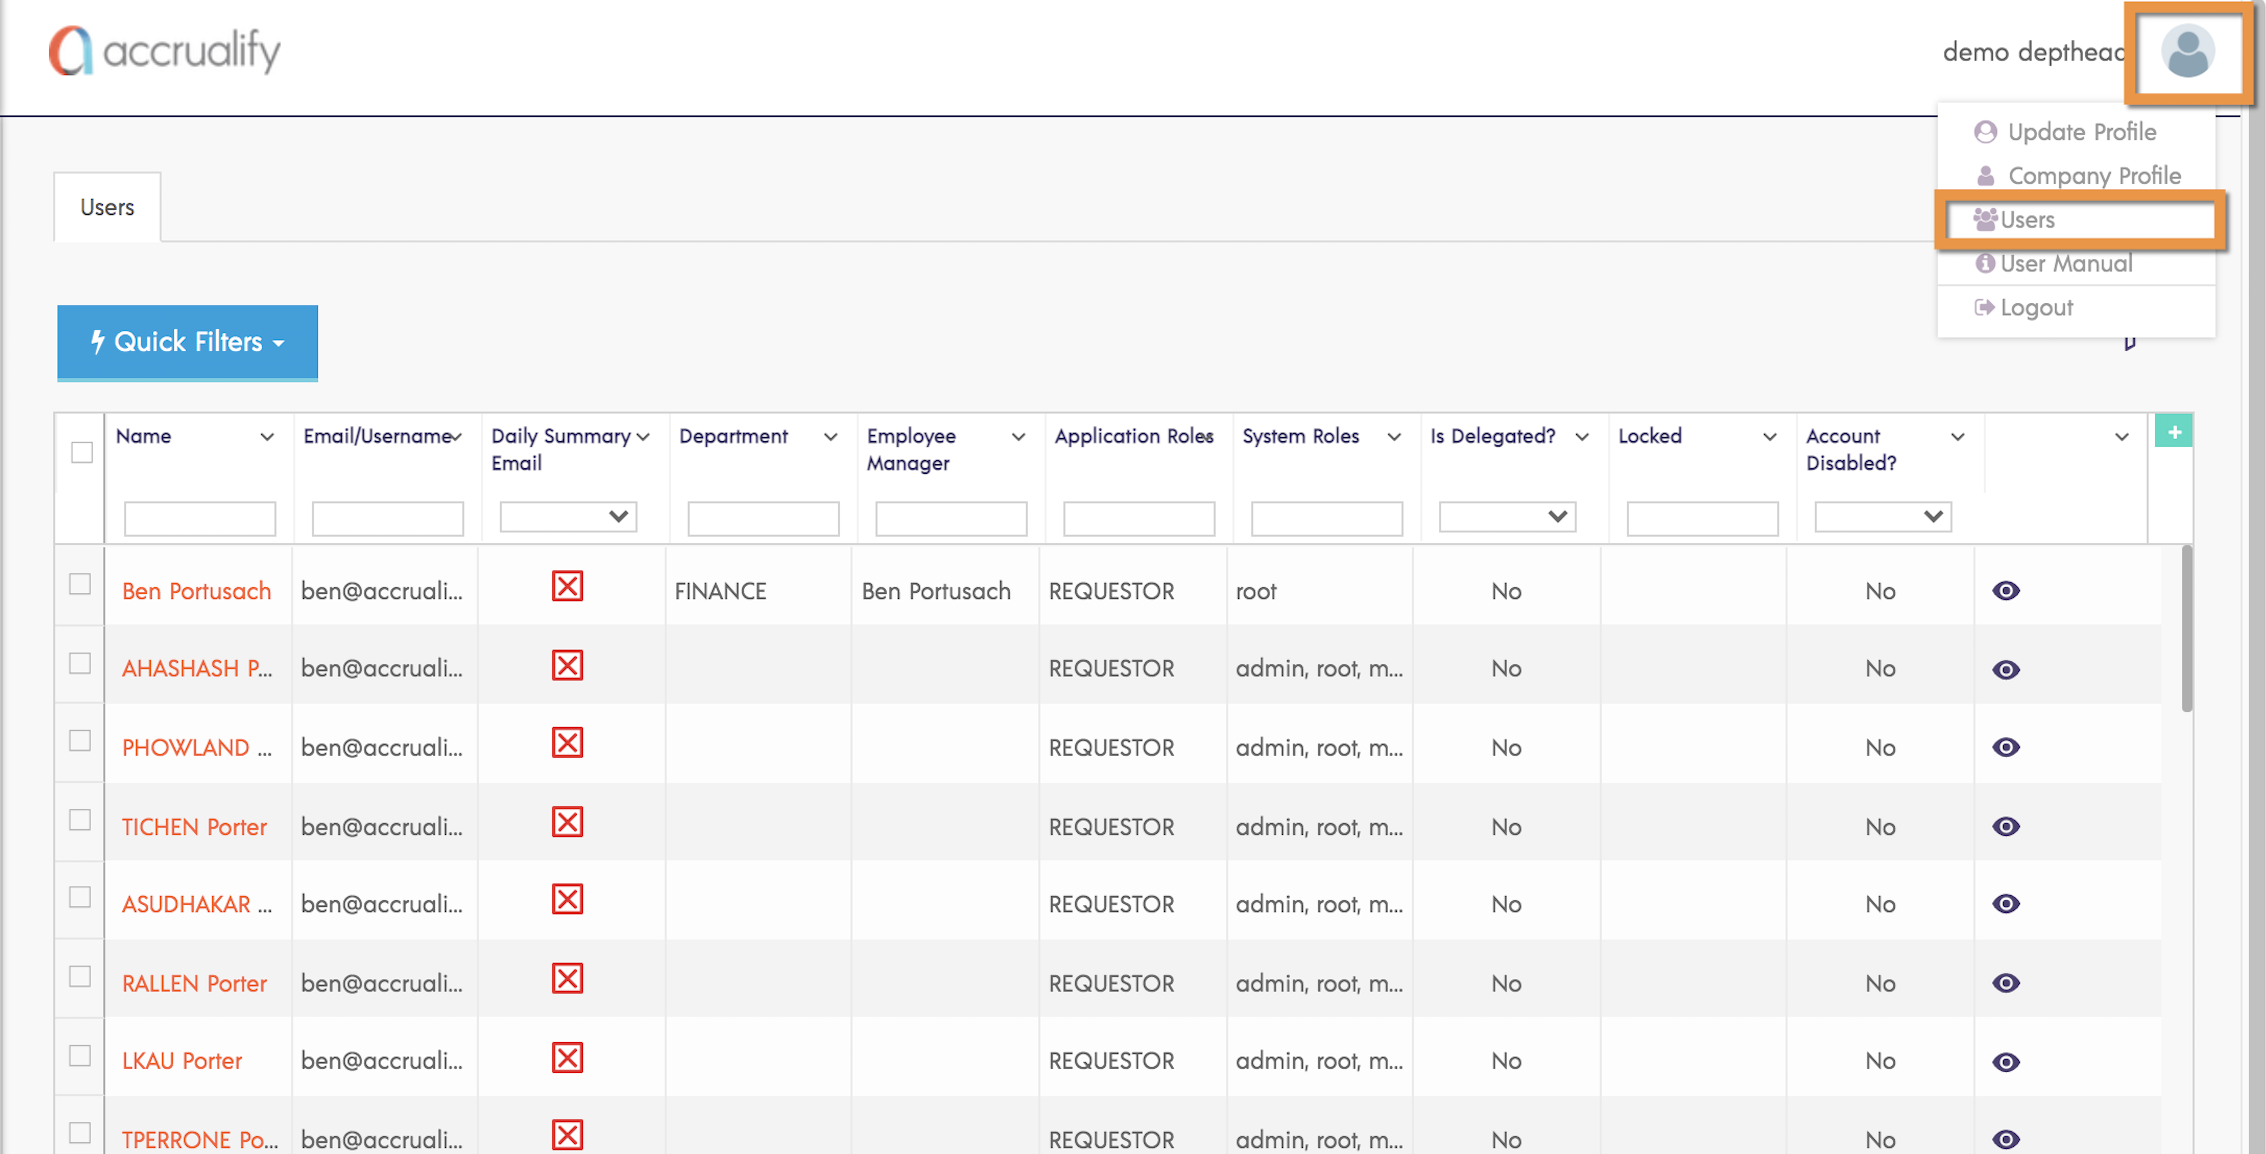2266x1154 pixels.
Task: Click the accrualify logo
Action: coord(166,50)
